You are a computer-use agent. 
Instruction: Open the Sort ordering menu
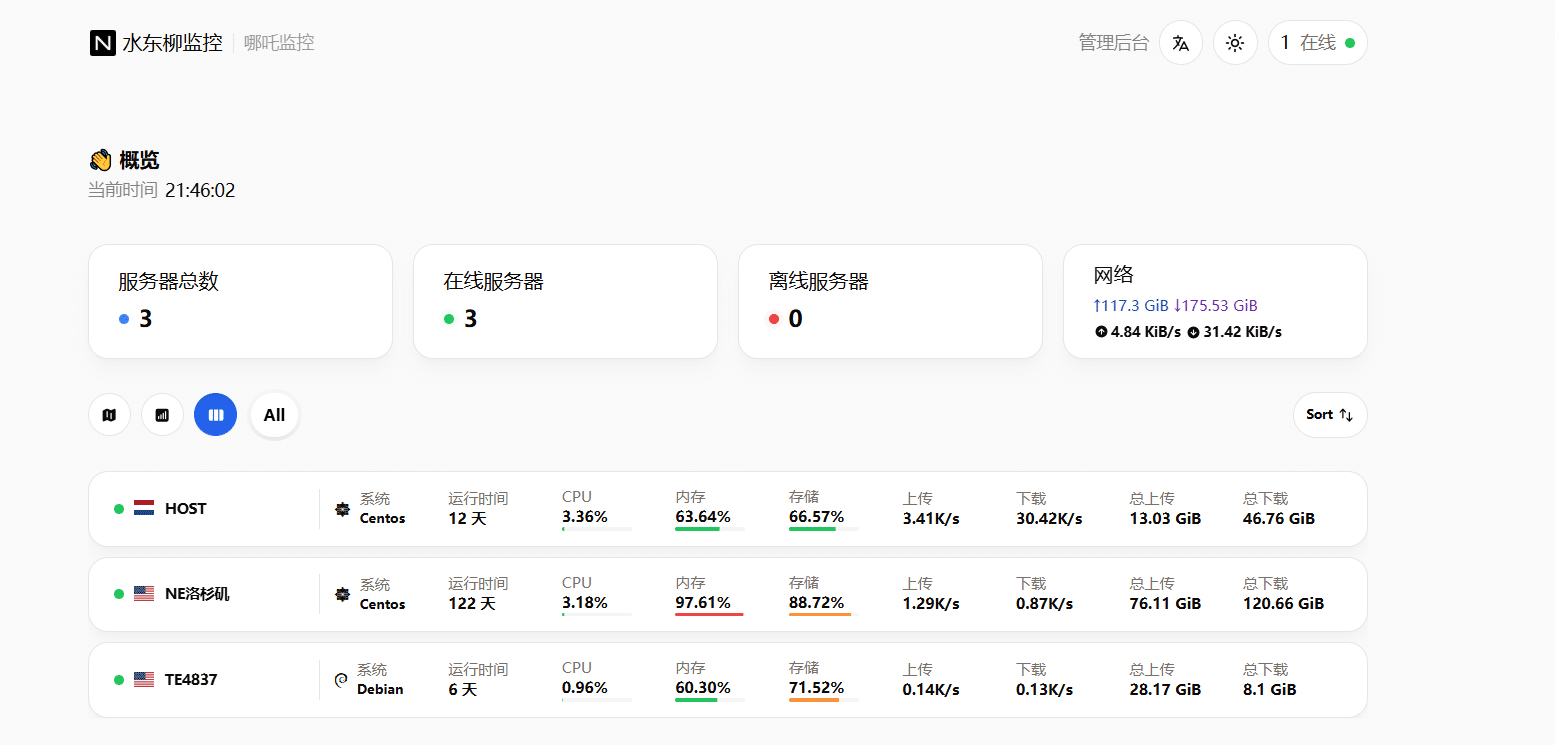[1330, 414]
